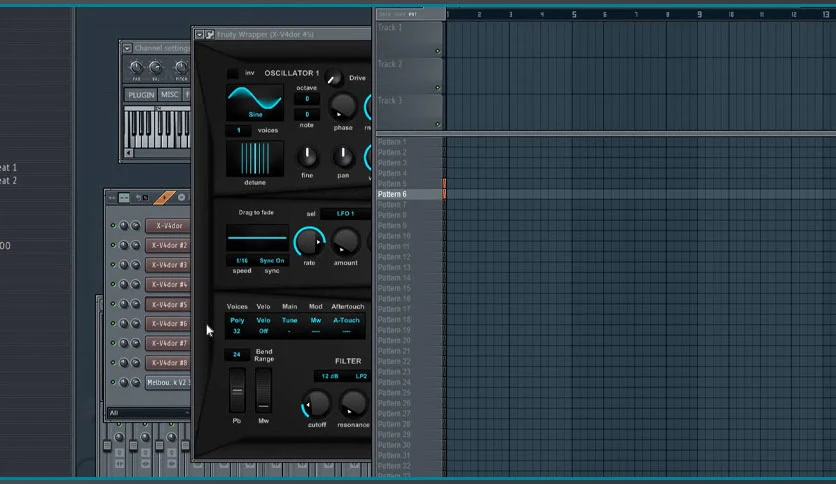836x484 pixels.
Task: Click the X-V4dor #6 channel volume knob
Action: coord(135,324)
